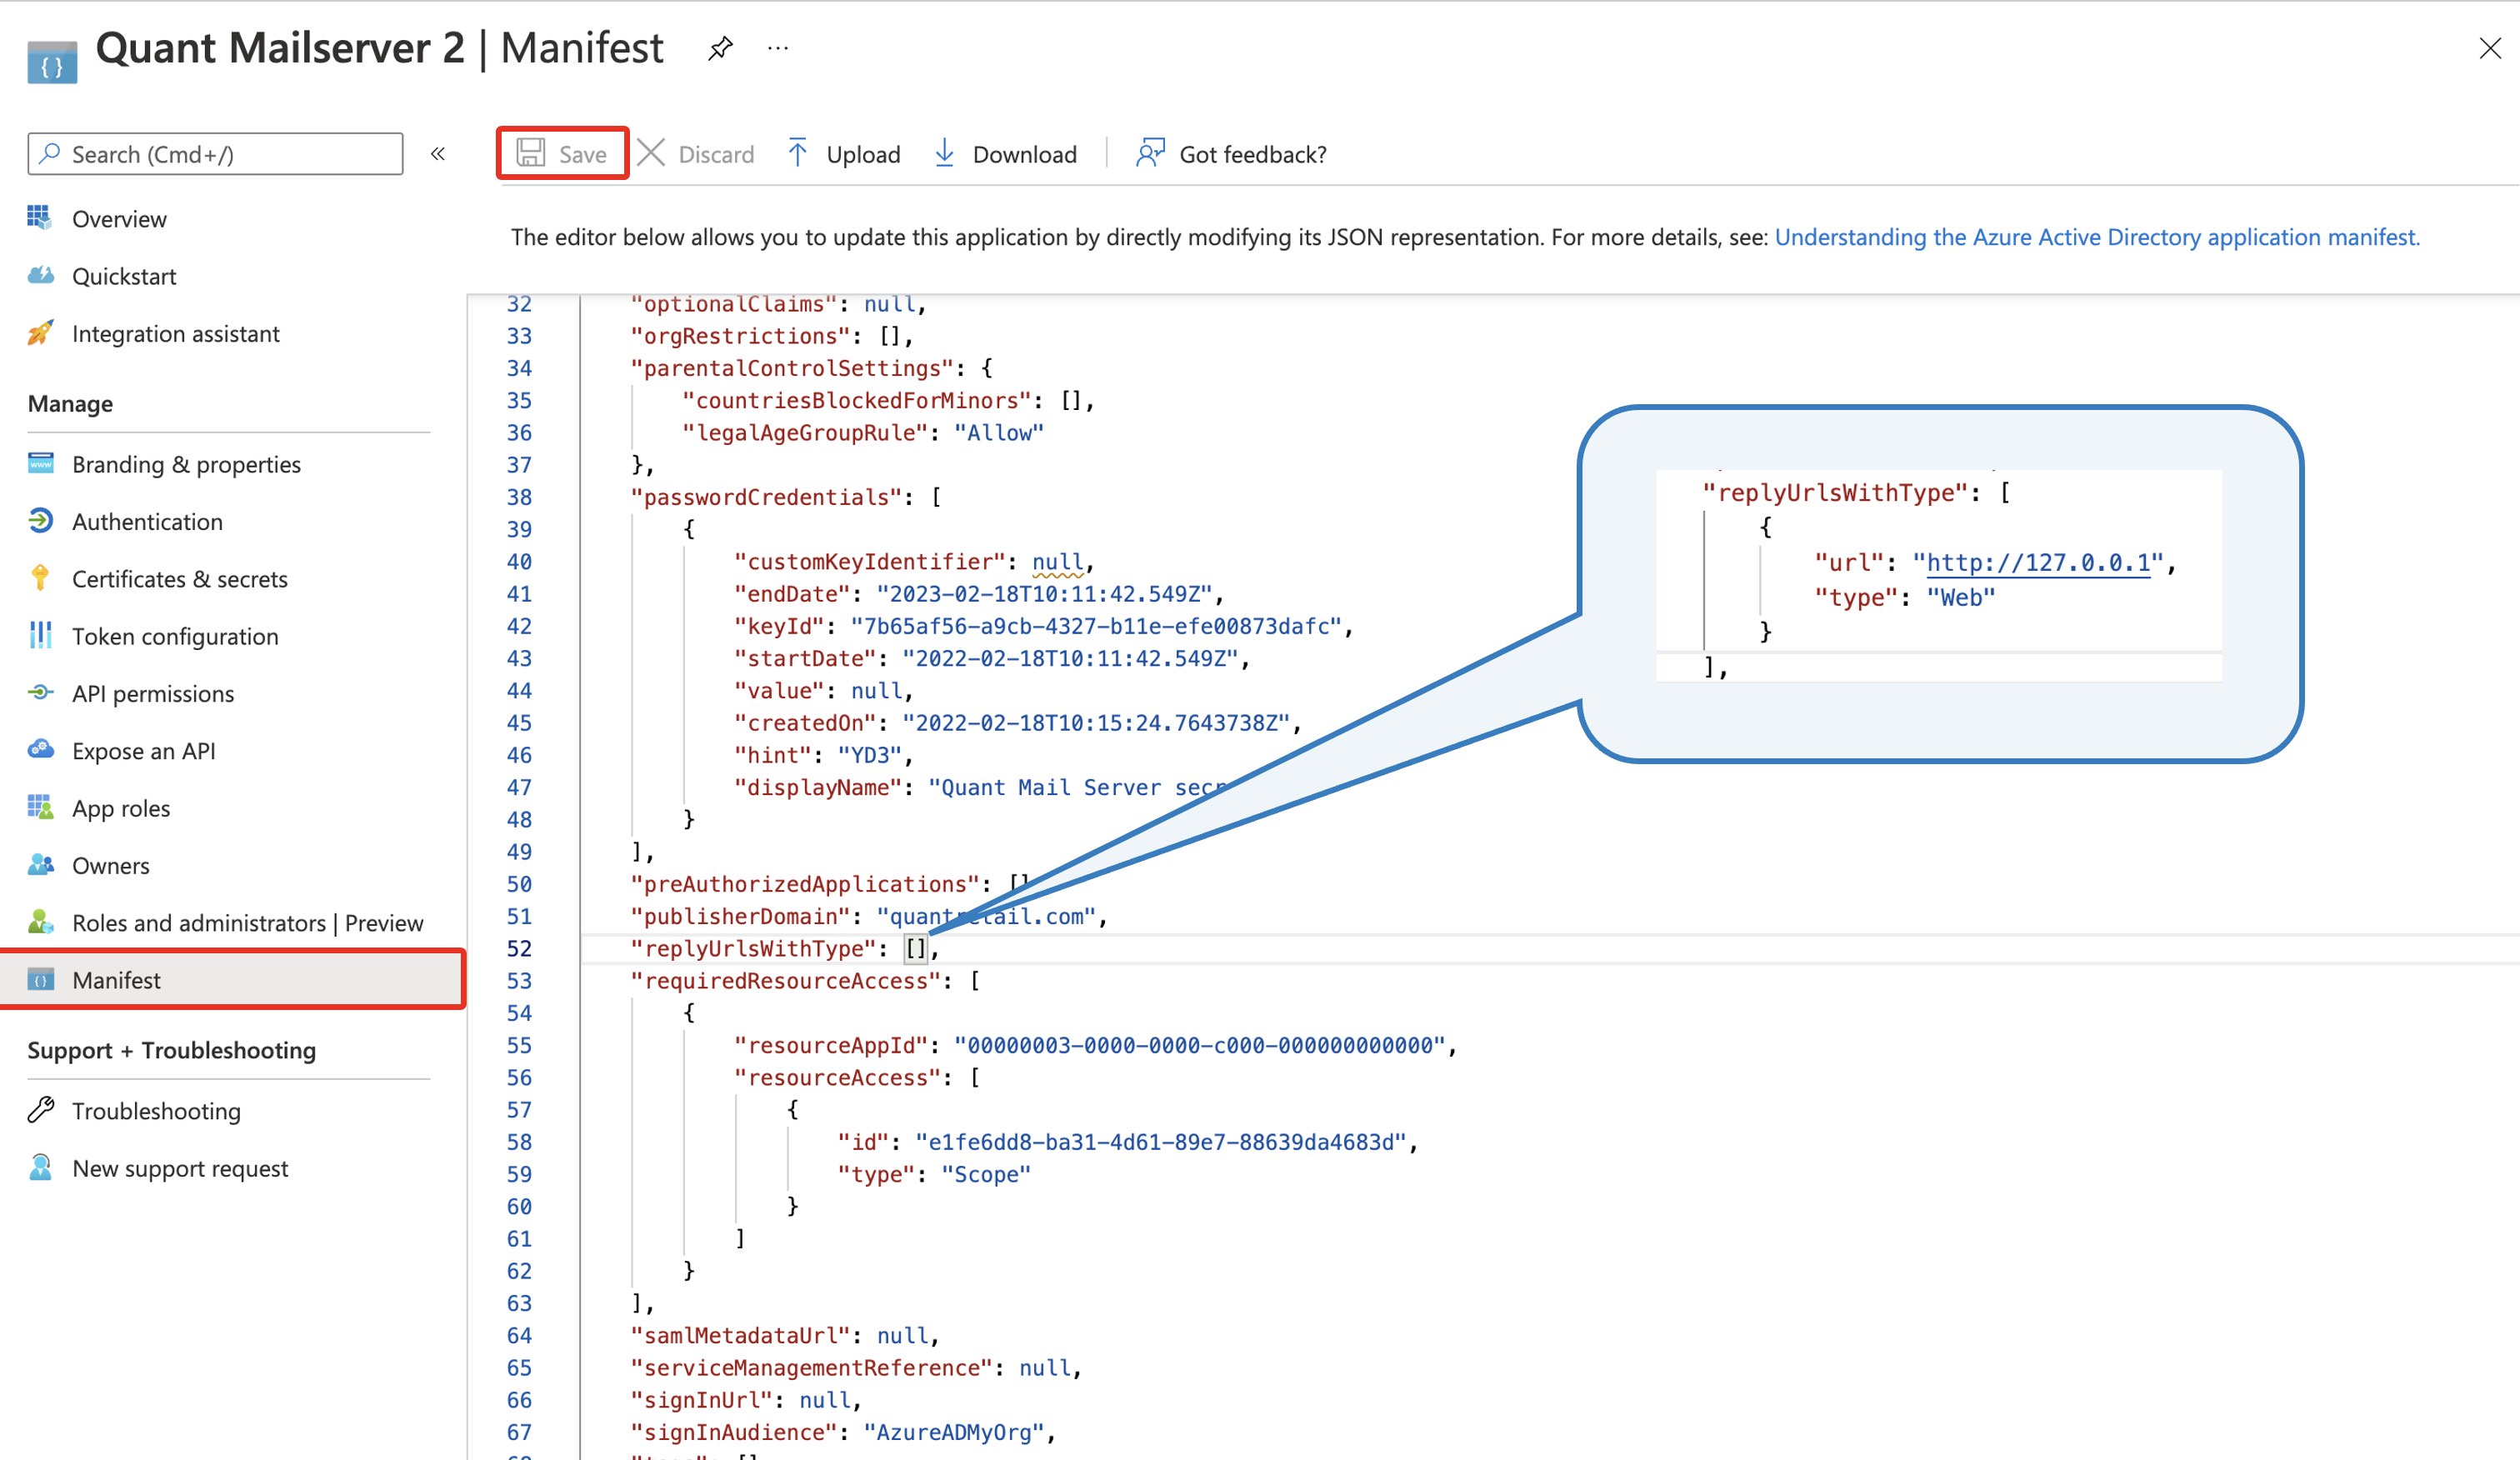Click the Branding & properties icon

[40, 463]
